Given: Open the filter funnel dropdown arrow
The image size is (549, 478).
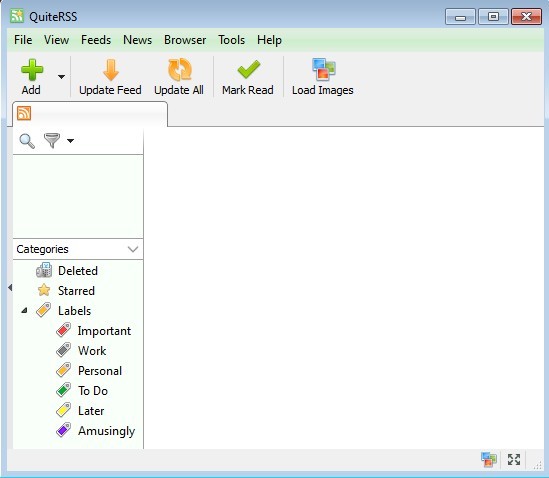Looking at the screenshot, I should tap(70, 141).
